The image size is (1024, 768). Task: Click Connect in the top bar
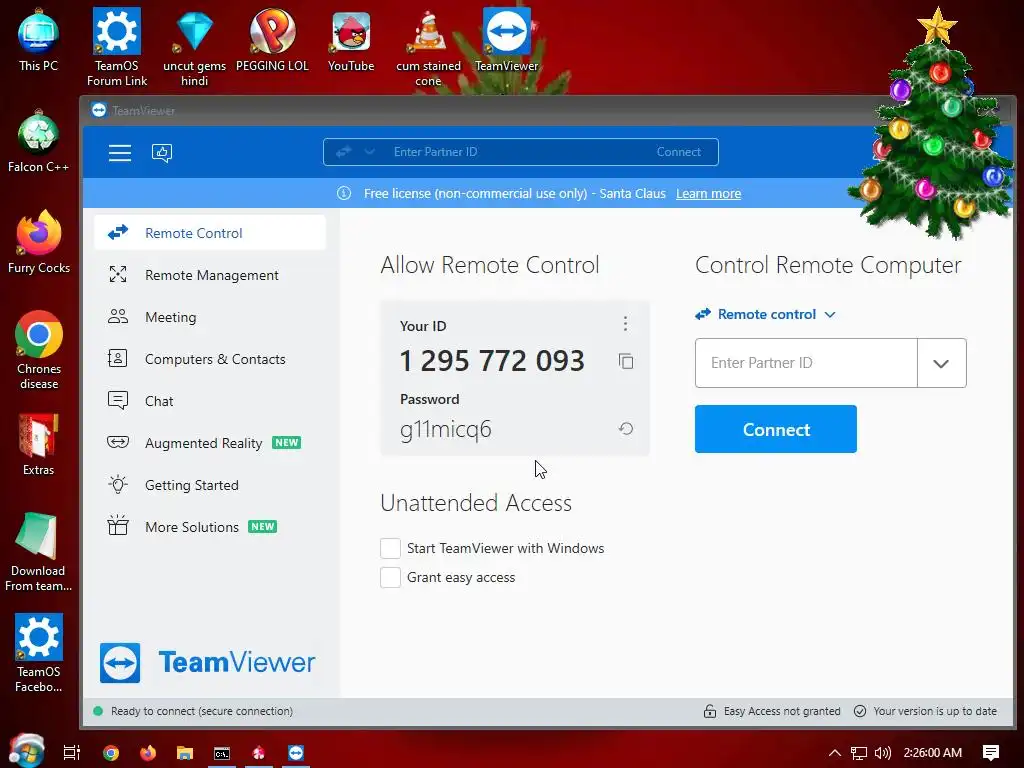click(x=679, y=152)
